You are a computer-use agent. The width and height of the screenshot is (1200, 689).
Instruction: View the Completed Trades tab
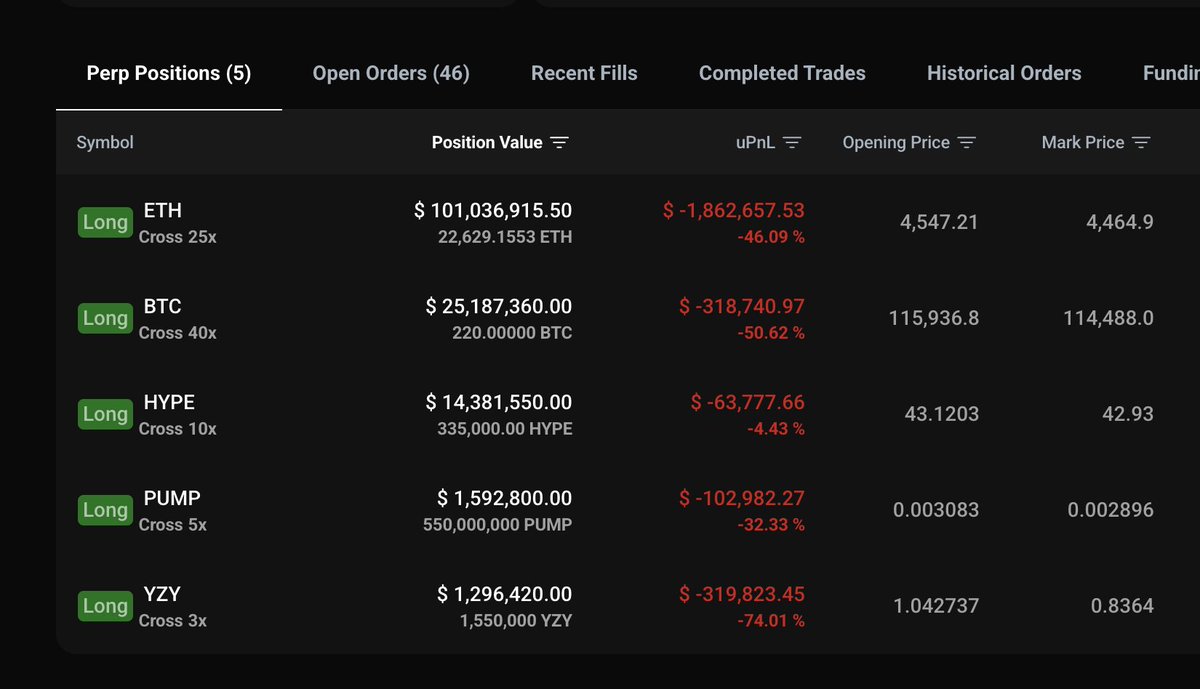click(x=782, y=73)
